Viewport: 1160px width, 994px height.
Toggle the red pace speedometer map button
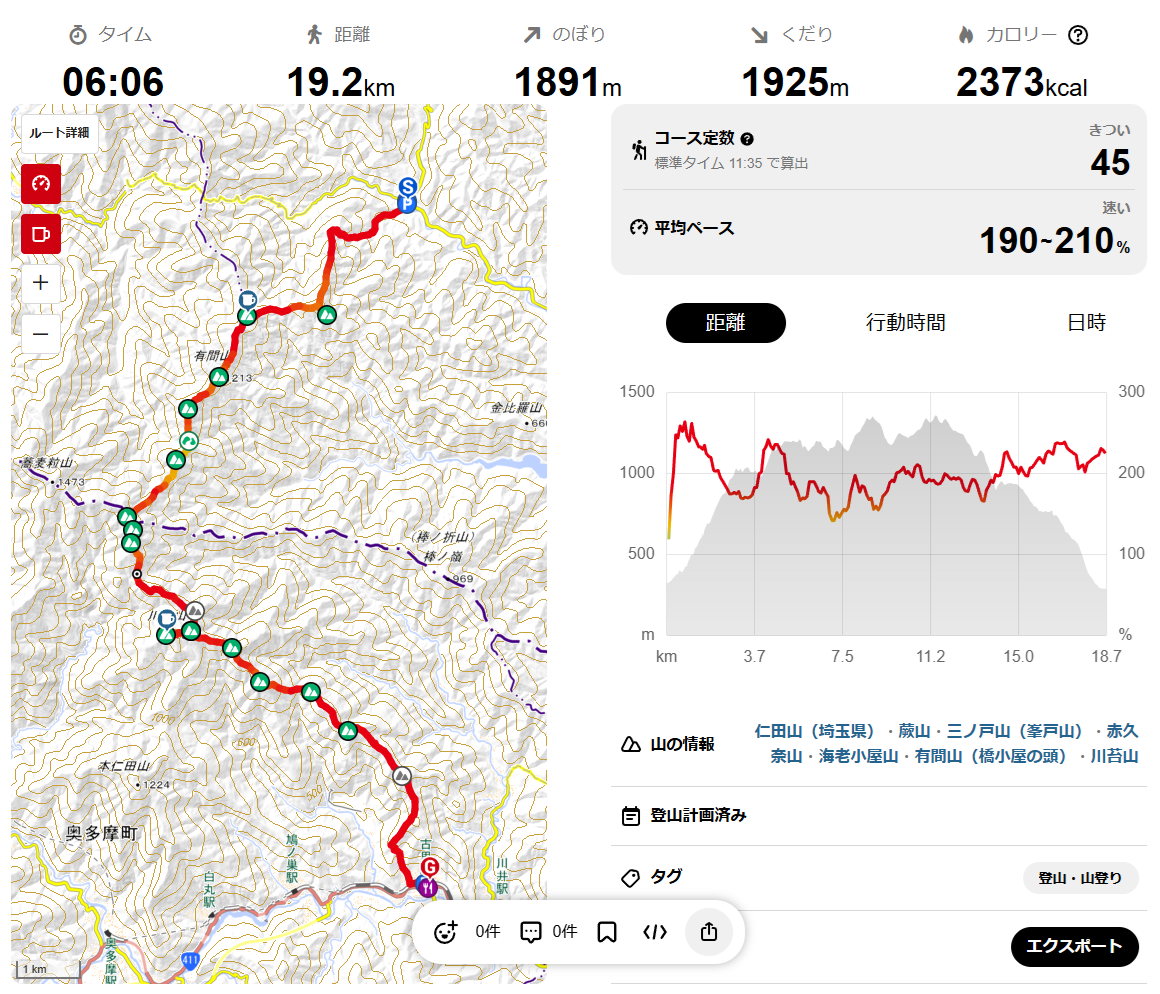pyautogui.click(x=41, y=184)
